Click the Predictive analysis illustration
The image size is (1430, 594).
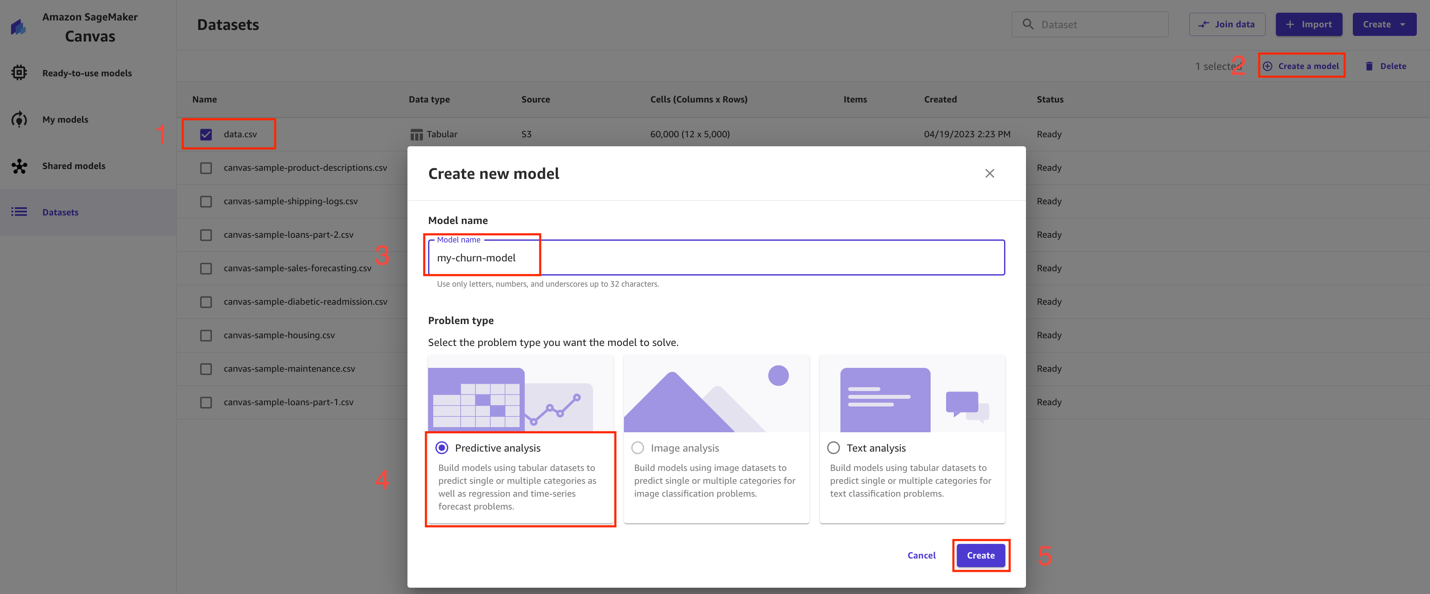(x=520, y=394)
